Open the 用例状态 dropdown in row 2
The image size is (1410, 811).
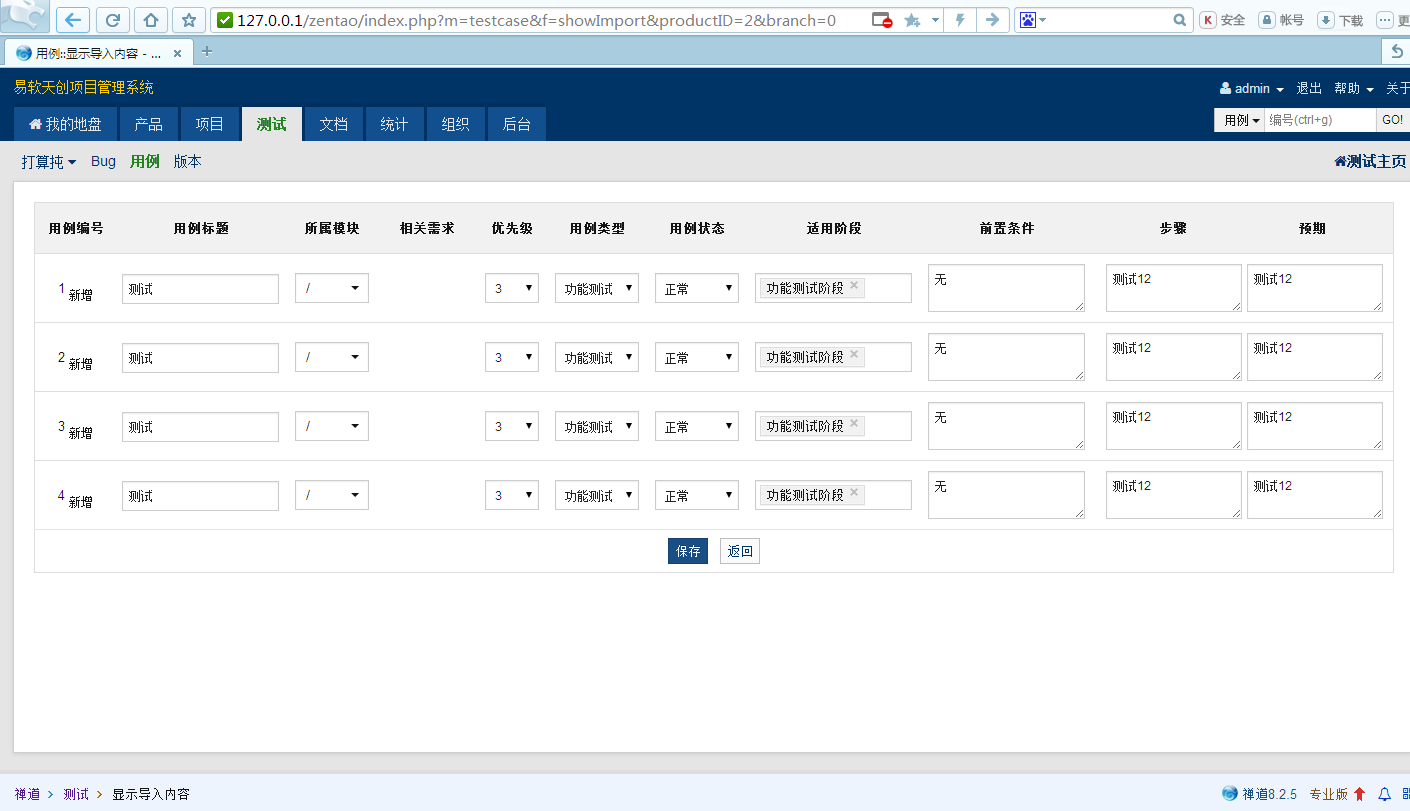coord(697,357)
